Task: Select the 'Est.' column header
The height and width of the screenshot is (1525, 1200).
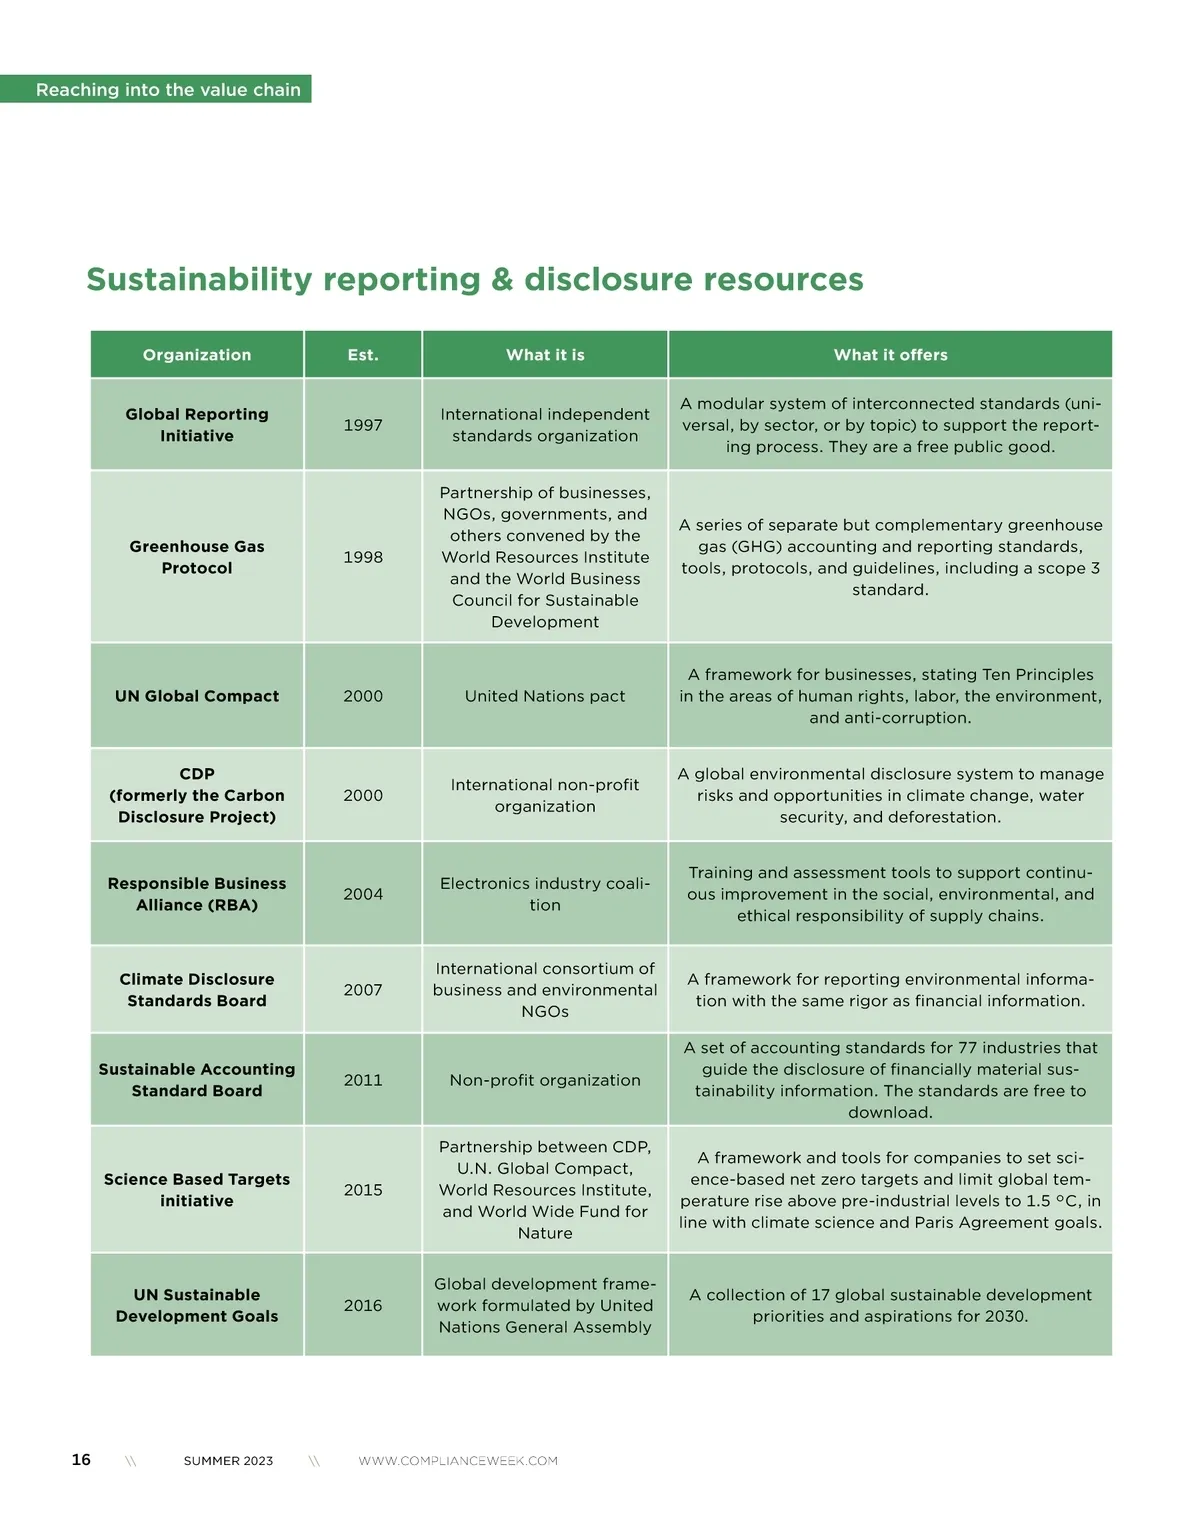Action: point(363,355)
